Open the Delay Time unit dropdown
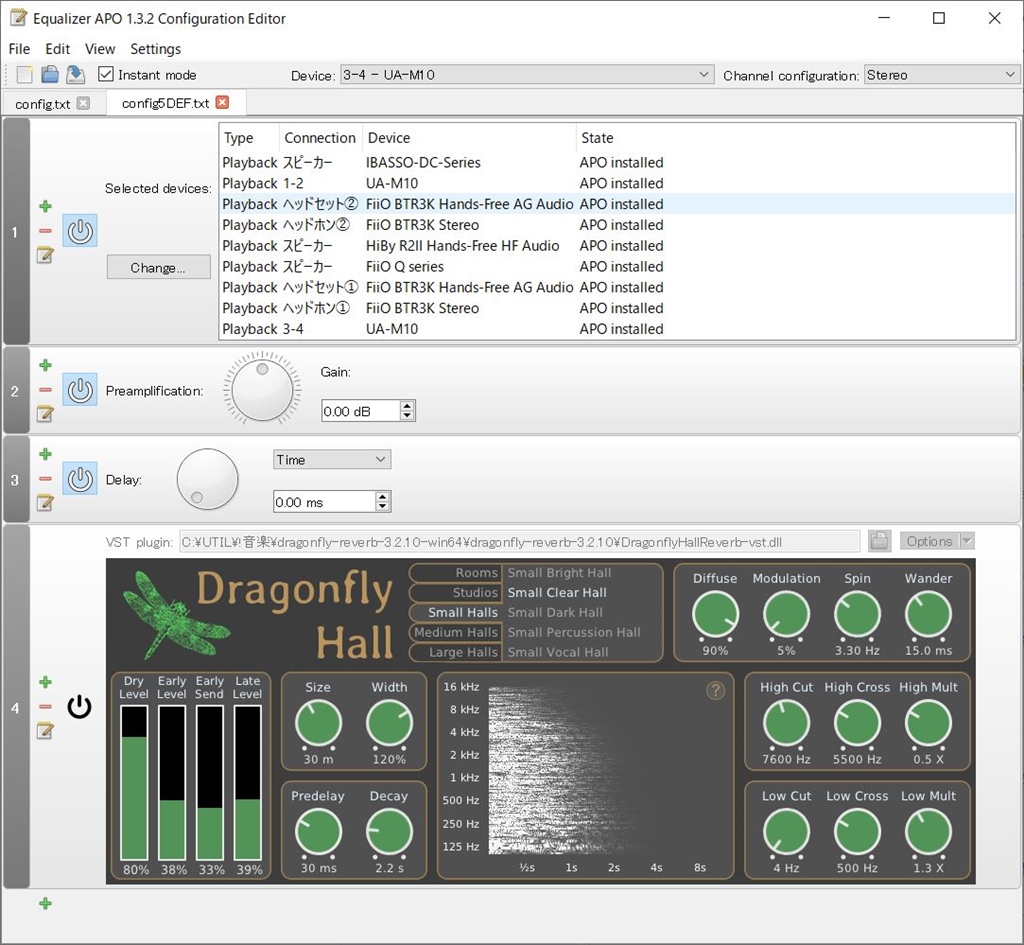Viewport: 1024px width, 945px height. coord(332,460)
